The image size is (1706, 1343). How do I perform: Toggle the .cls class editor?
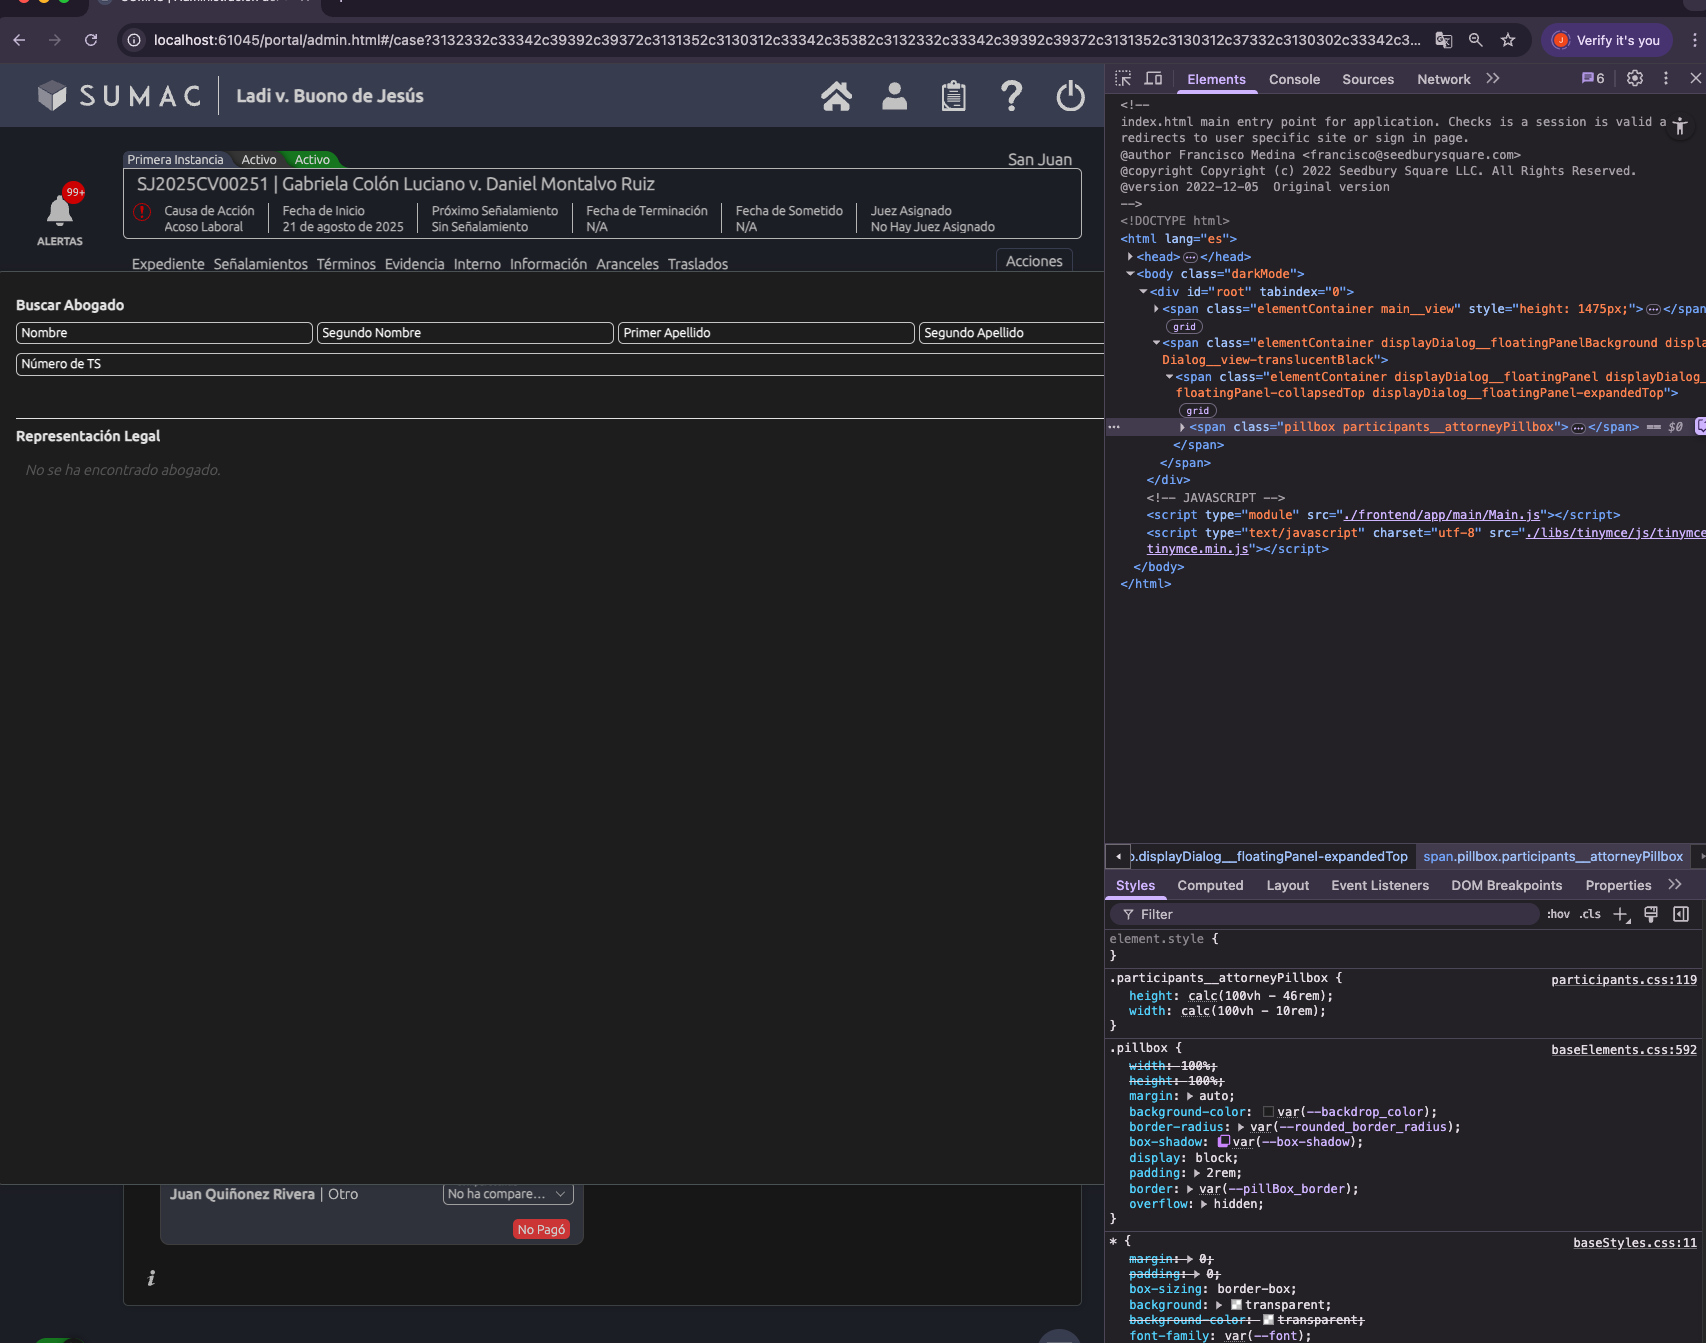point(1590,914)
